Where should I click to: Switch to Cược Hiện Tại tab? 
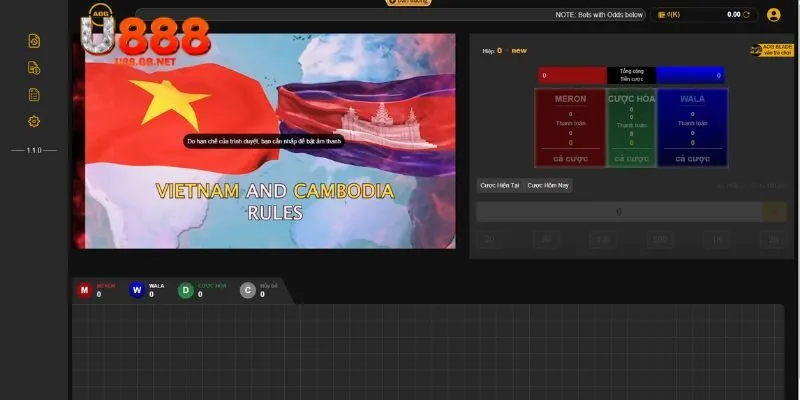pyautogui.click(x=499, y=186)
